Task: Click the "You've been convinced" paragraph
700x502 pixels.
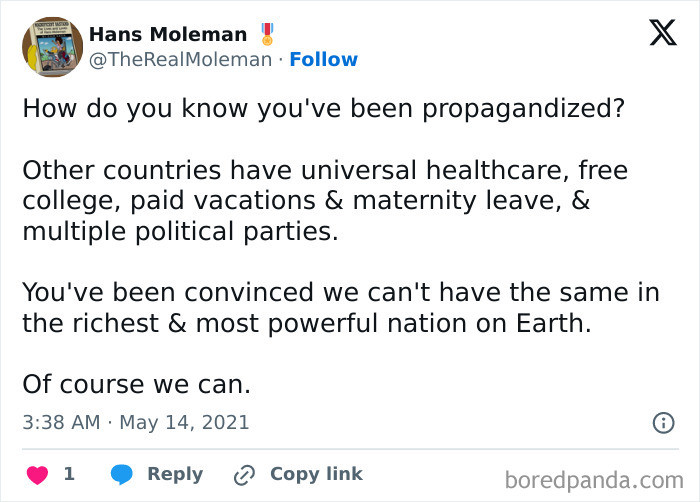Action: pos(341,308)
